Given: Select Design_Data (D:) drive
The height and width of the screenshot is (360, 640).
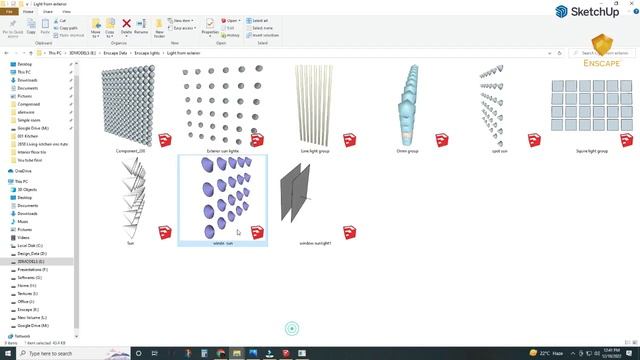Looking at the screenshot, I should coord(31,253).
